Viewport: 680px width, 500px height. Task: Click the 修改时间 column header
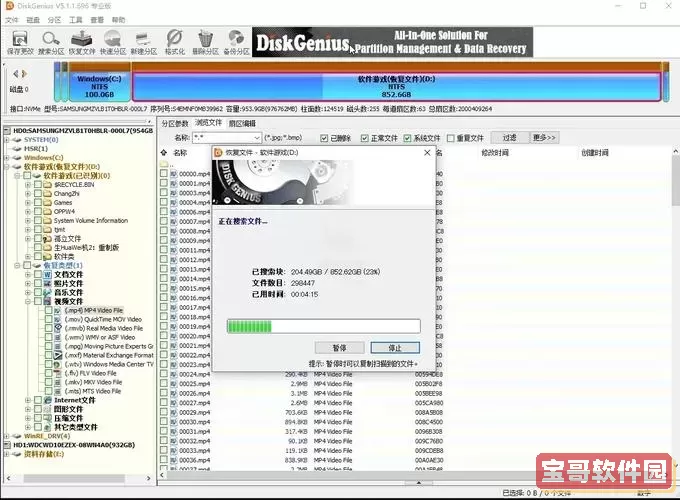point(495,153)
